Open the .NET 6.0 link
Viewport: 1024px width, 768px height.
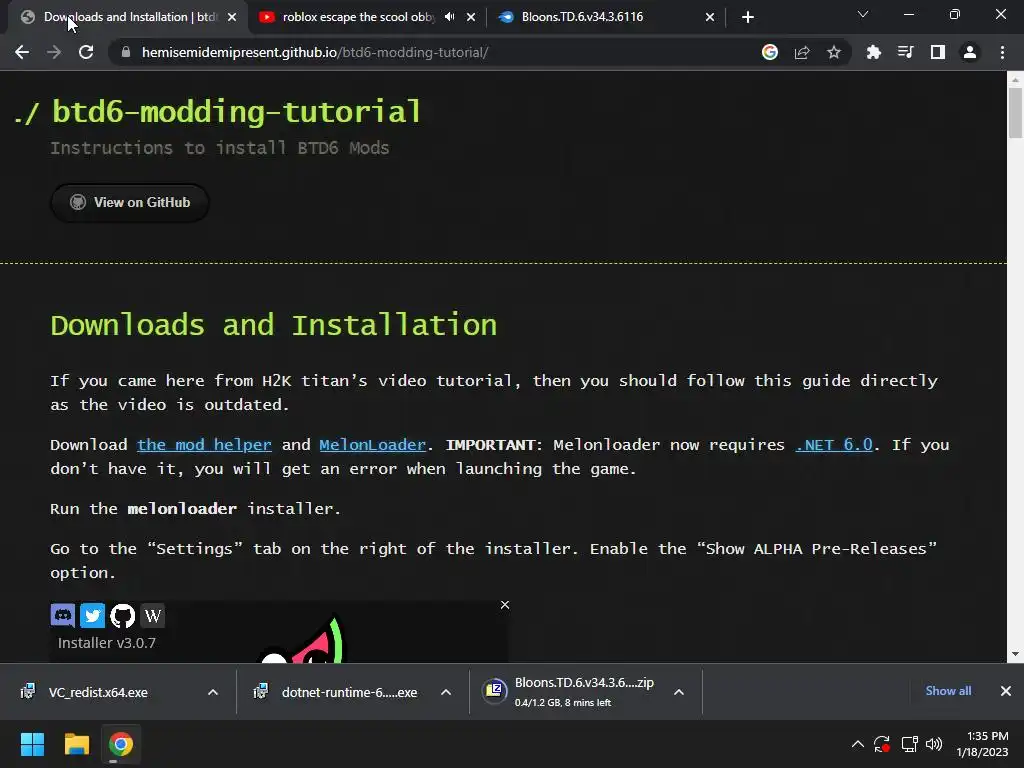click(834, 445)
